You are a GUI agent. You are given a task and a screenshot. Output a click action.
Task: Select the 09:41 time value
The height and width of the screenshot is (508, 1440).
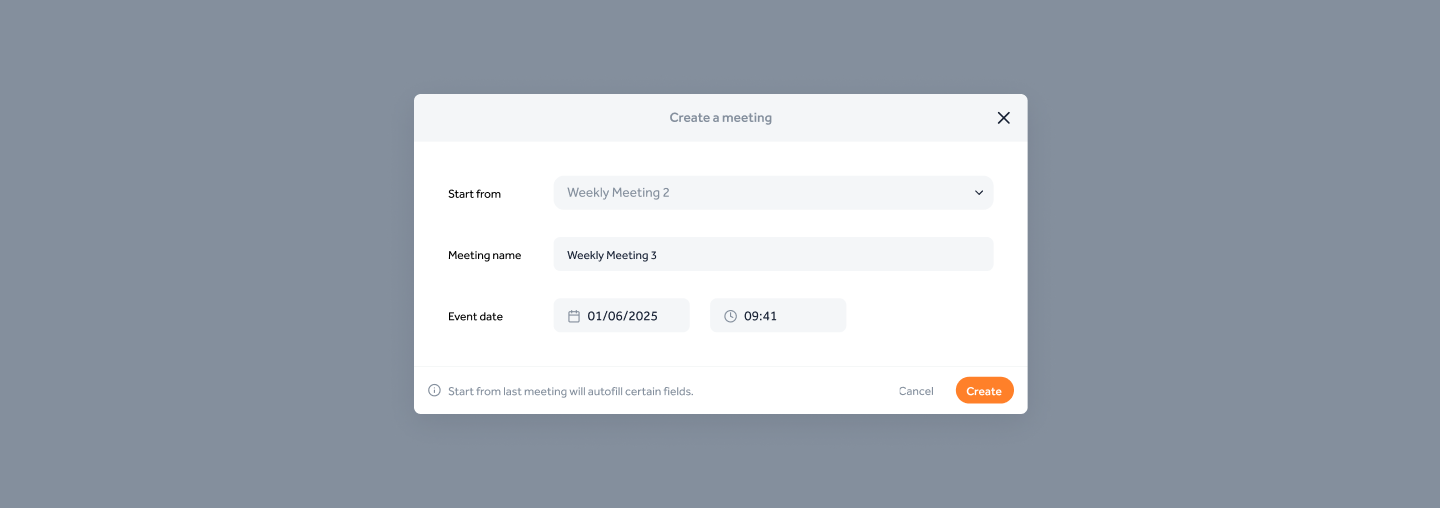(760, 316)
